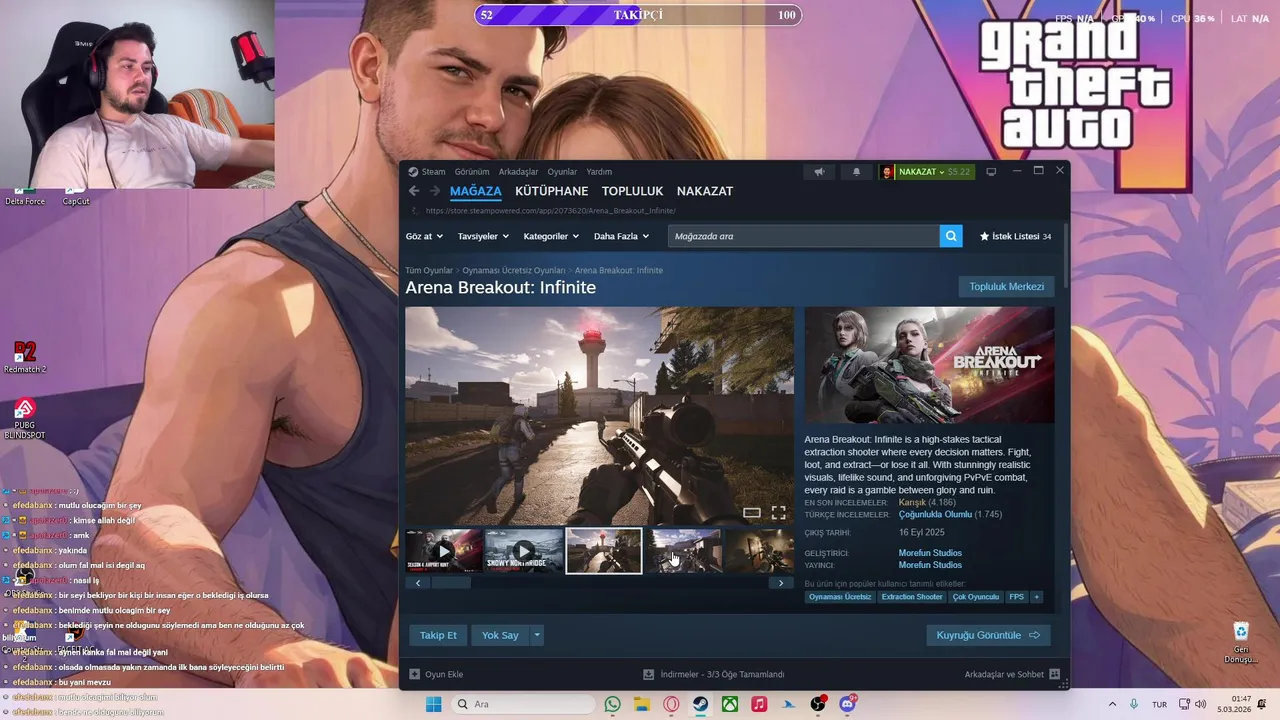This screenshot has height=720, width=1280.
Task: Switch to Big Picture mode monitor icon
Action: click(x=991, y=172)
